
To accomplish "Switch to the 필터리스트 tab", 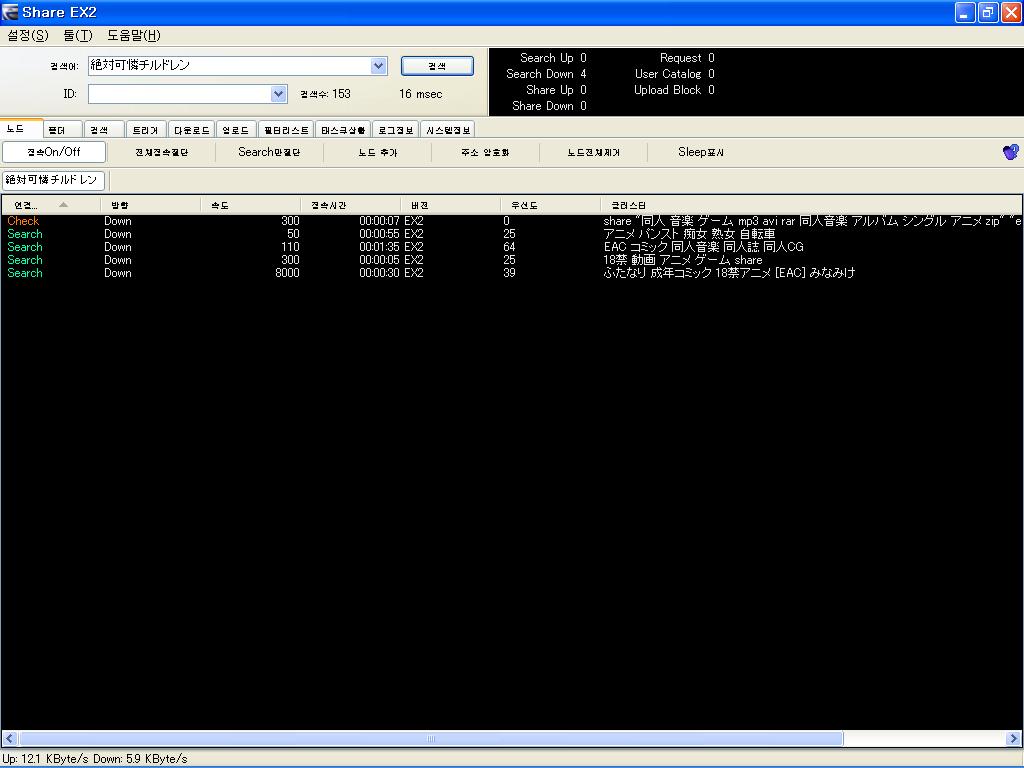I will (x=286, y=130).
